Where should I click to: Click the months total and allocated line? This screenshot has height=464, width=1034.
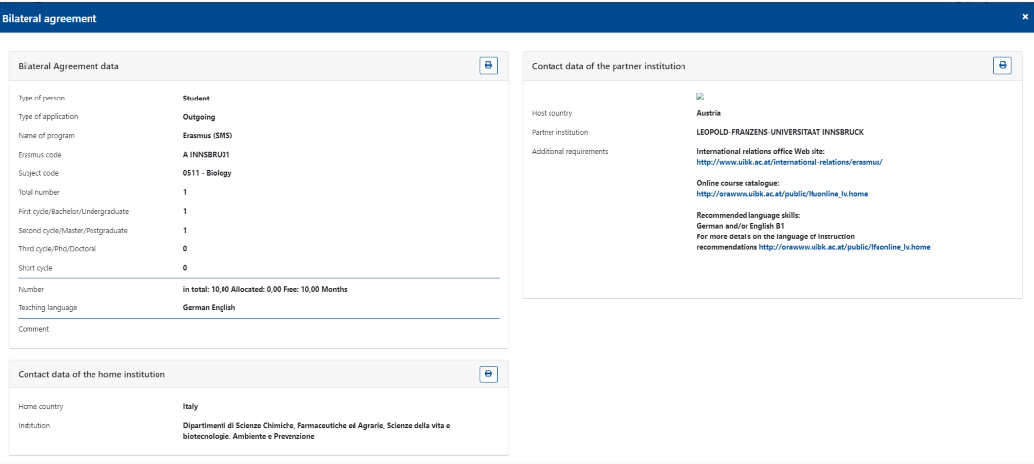[257, 289]
